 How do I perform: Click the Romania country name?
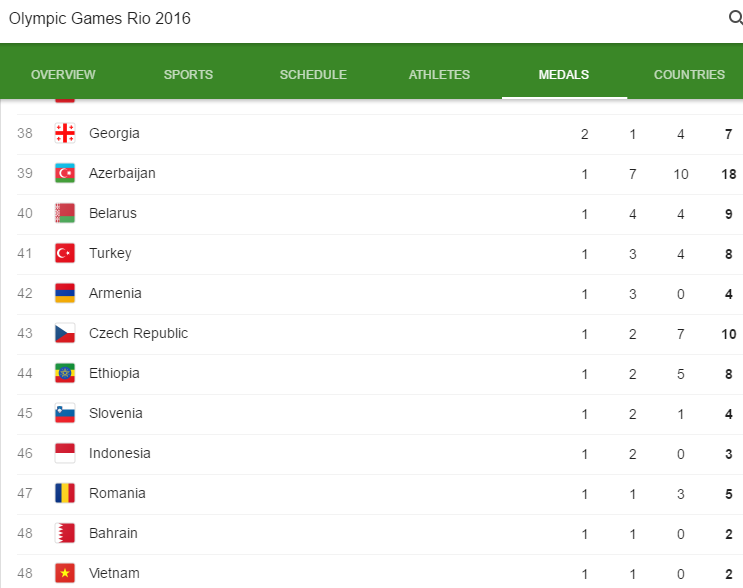click(117, 493)
